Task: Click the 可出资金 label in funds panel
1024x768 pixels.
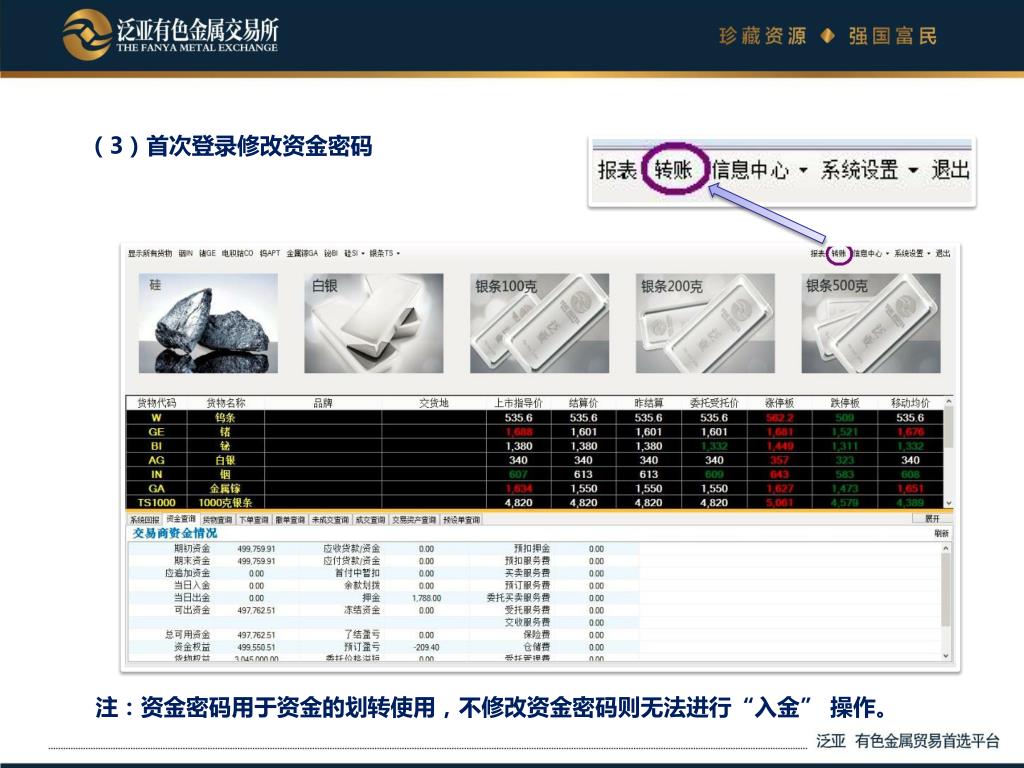Action: pos(192,610)
